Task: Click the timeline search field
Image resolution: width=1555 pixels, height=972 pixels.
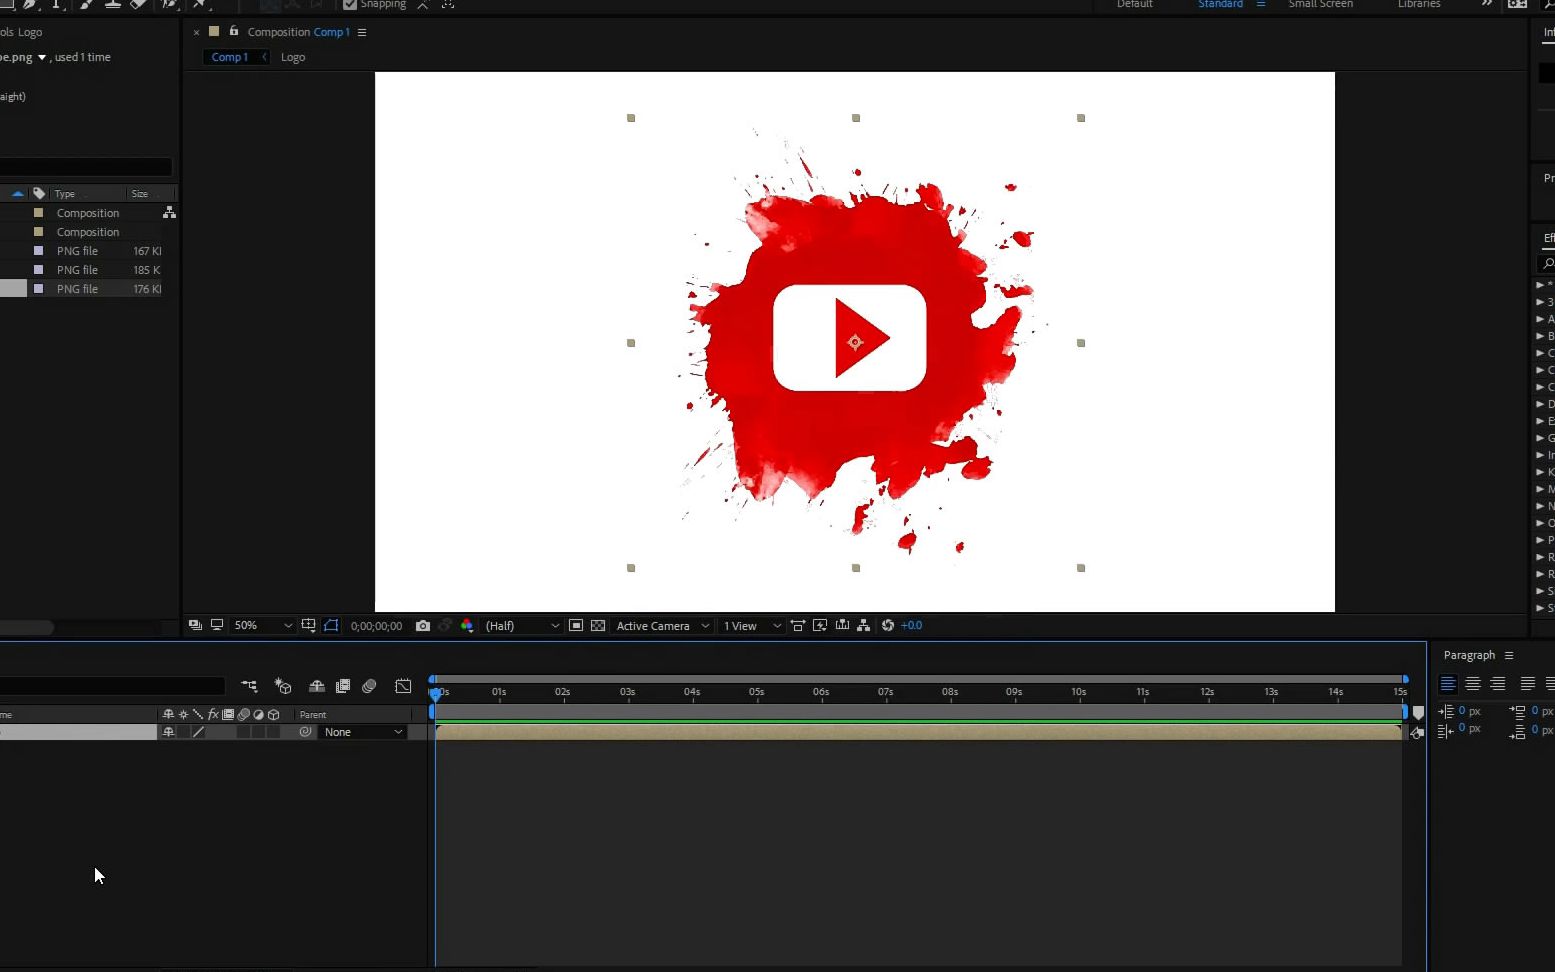Action: (112, 686)
